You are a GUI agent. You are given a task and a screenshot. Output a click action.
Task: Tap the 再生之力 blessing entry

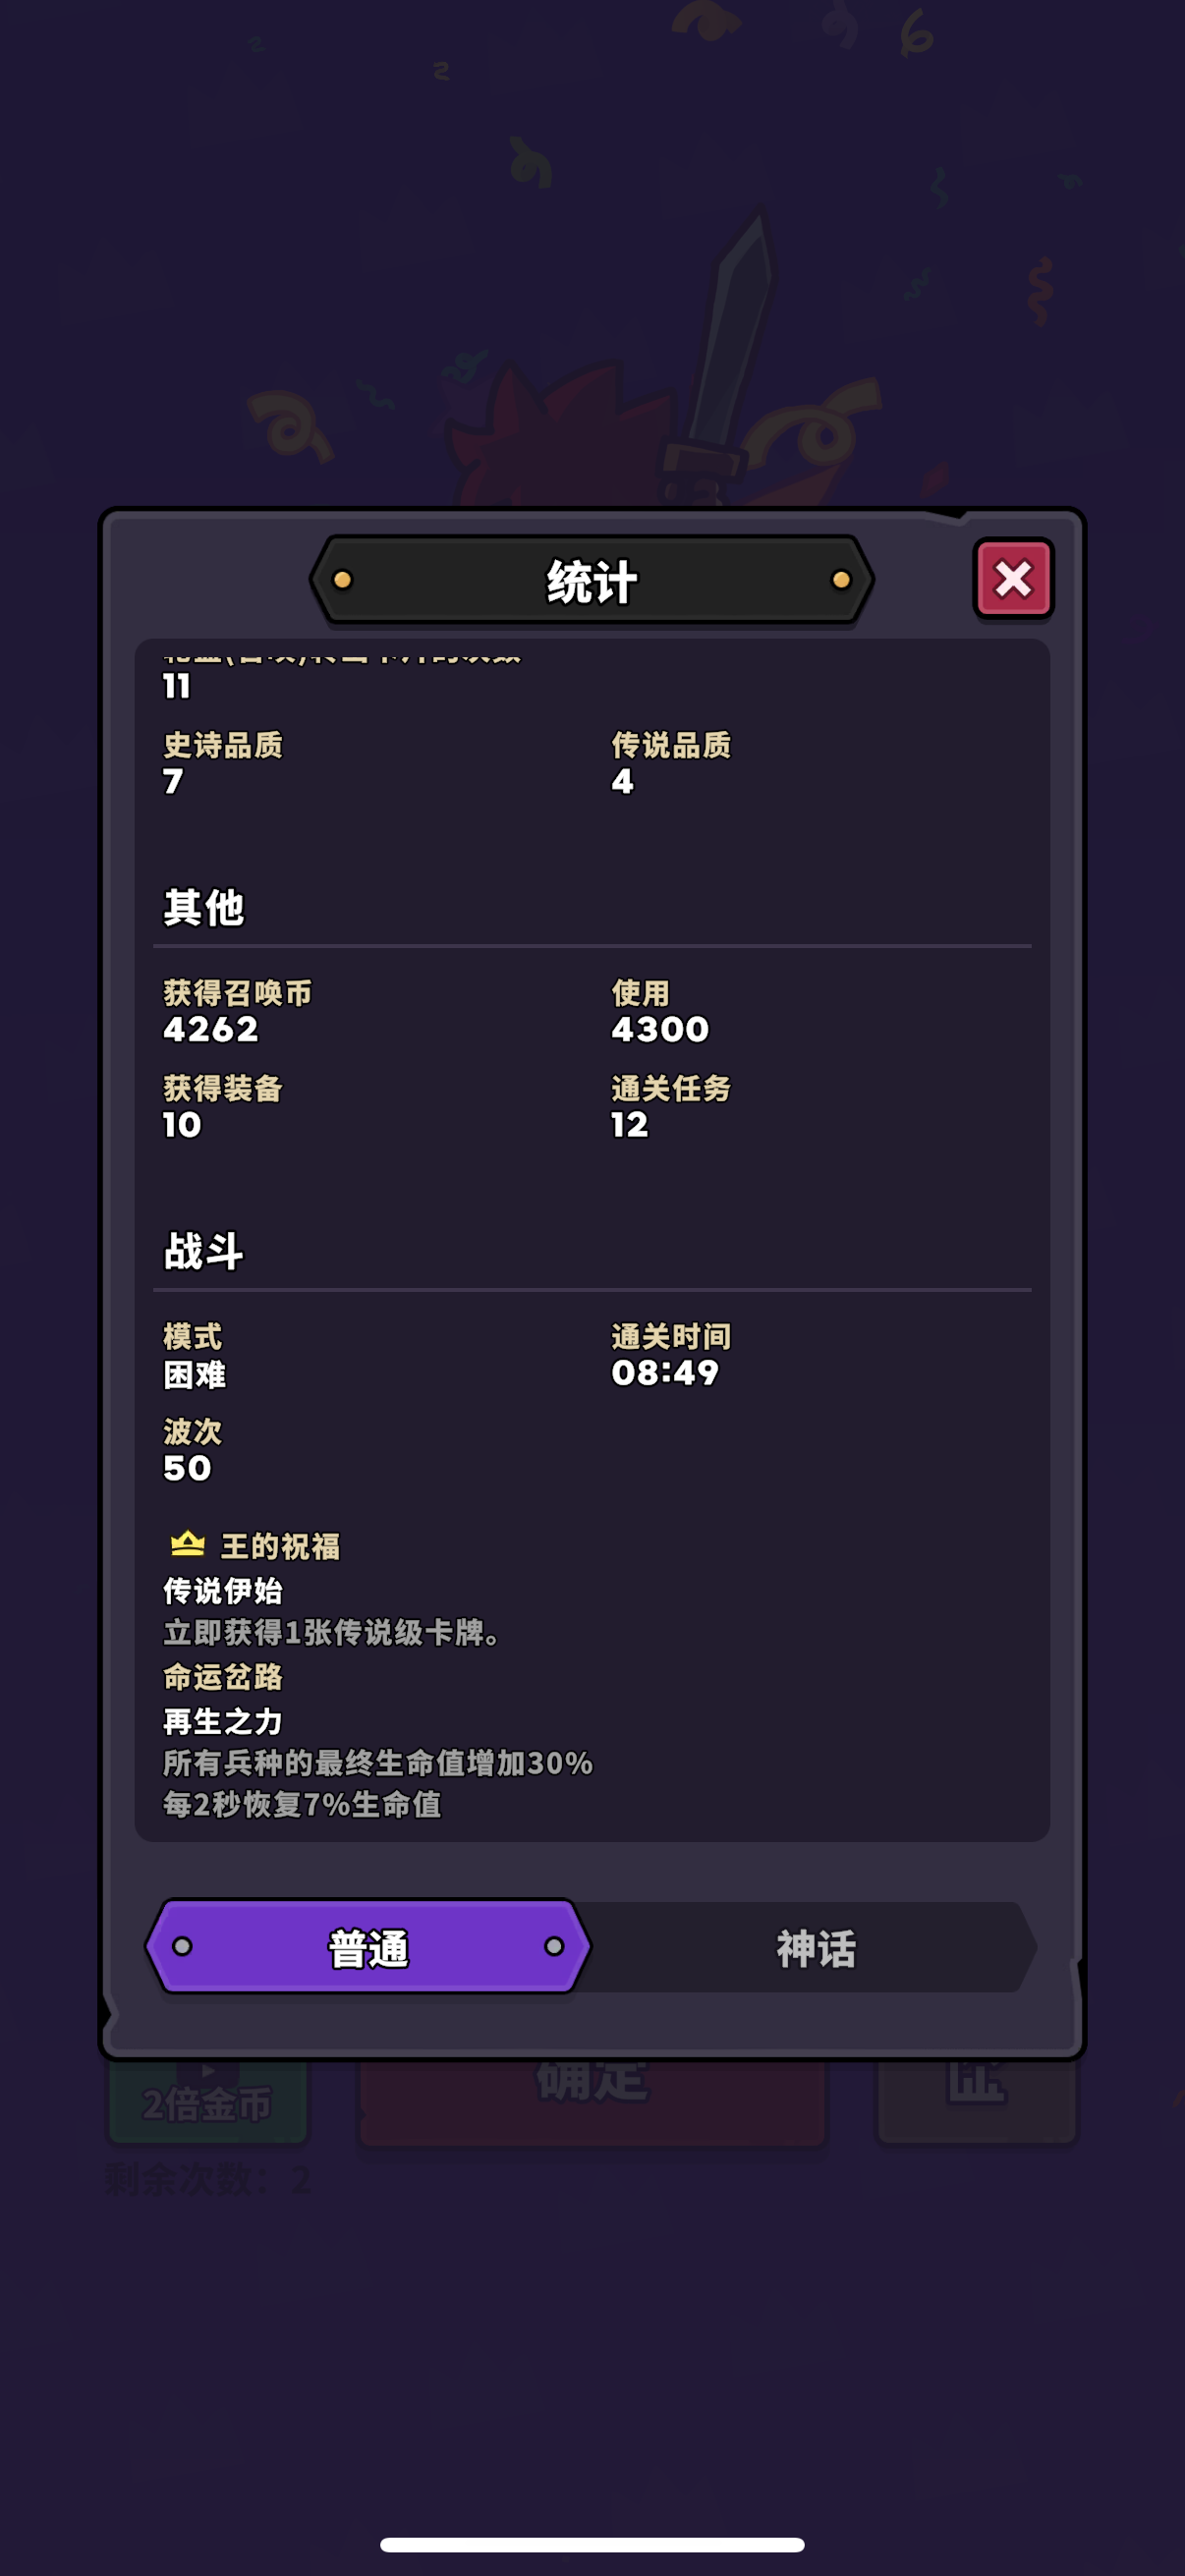378,1762
